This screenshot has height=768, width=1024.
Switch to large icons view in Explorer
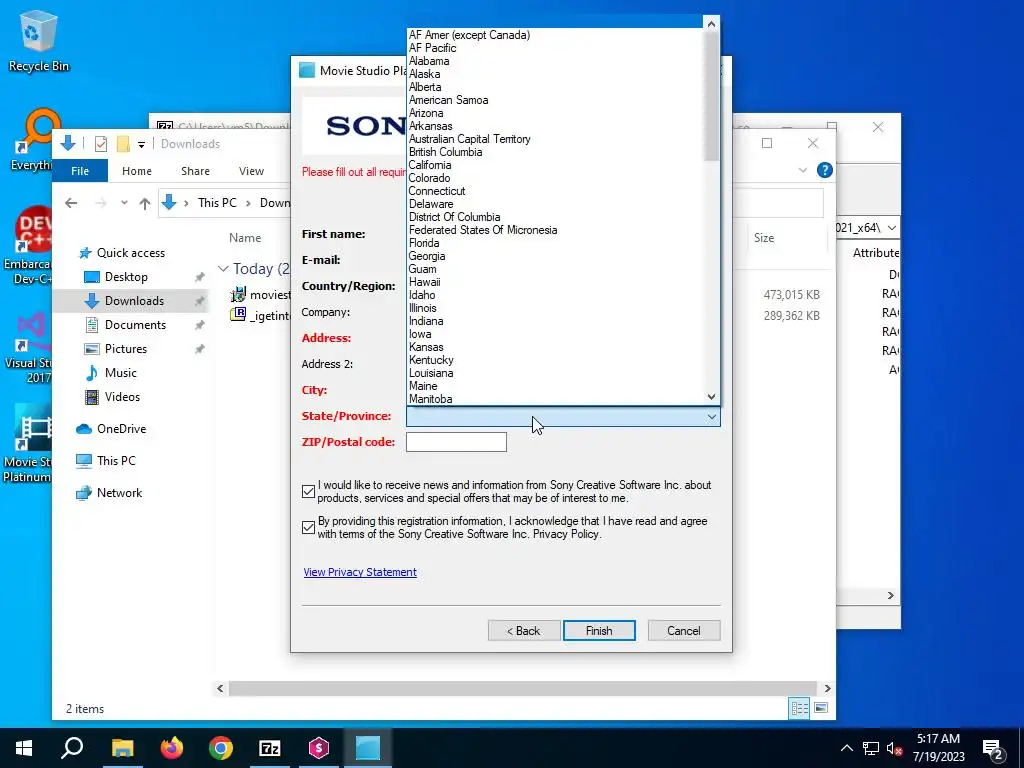pyautogui.click(x=821, y=708)
